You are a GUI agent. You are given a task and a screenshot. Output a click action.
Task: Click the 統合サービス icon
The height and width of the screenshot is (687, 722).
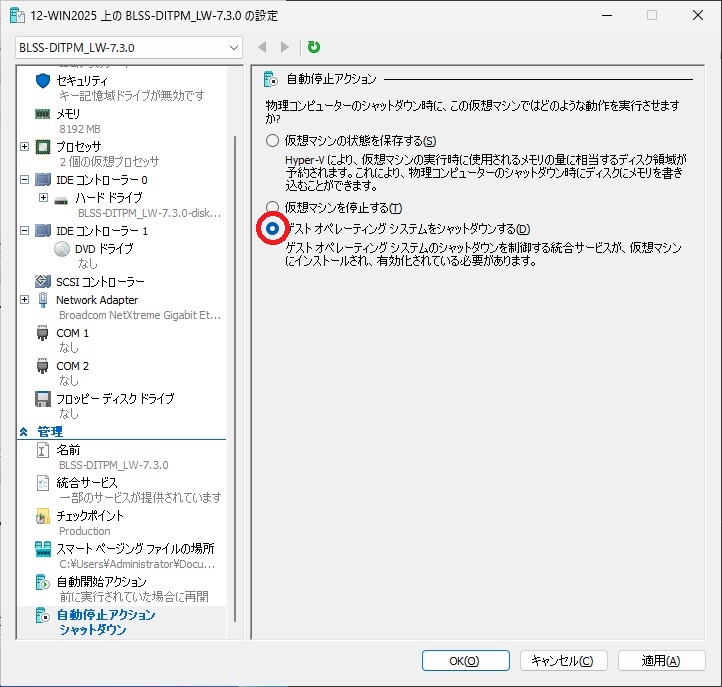pyautogui.click(x=42, y=483)
